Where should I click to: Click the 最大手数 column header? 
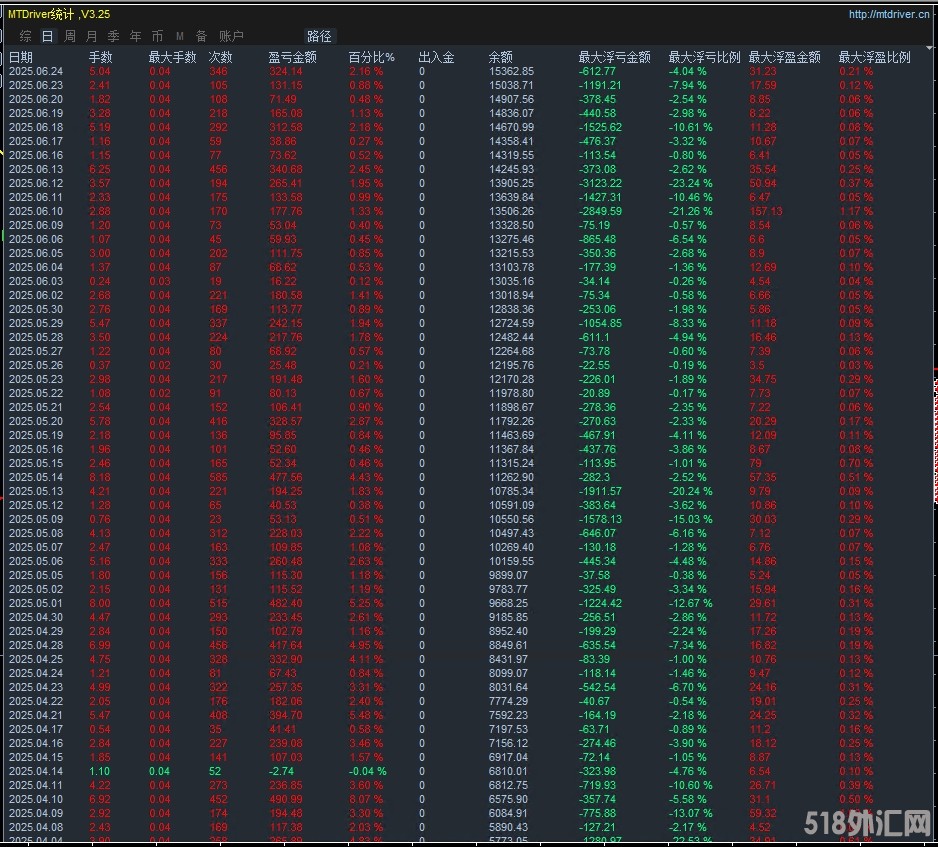(x=172, y=57)
